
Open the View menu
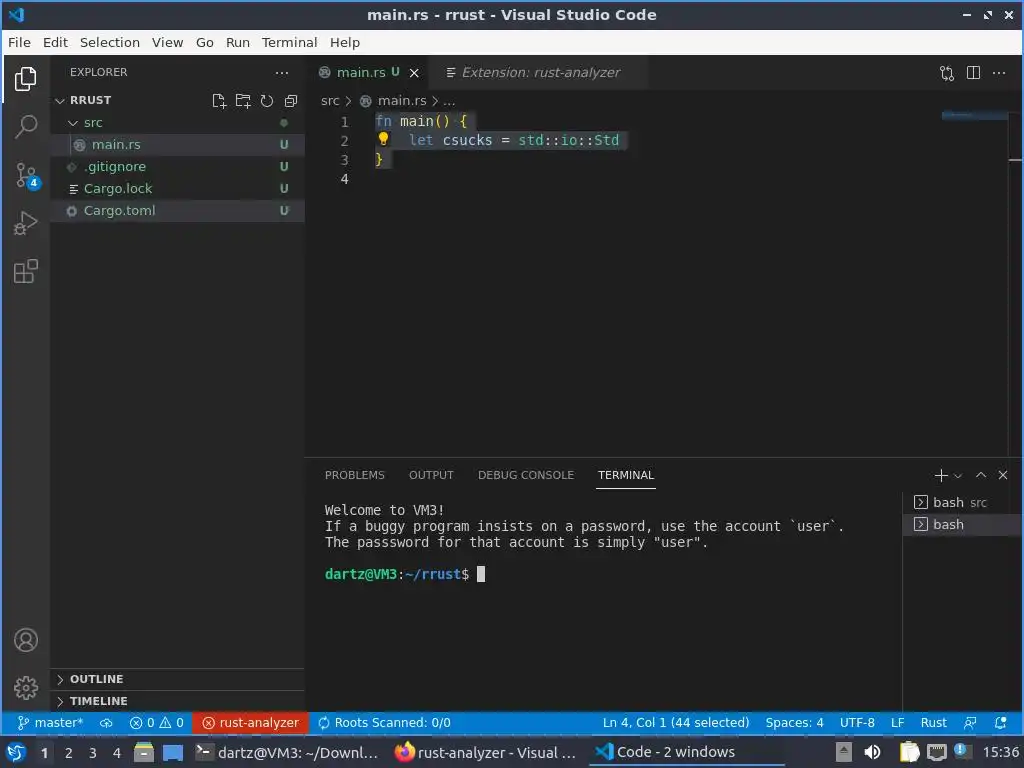tap(168, 42)
